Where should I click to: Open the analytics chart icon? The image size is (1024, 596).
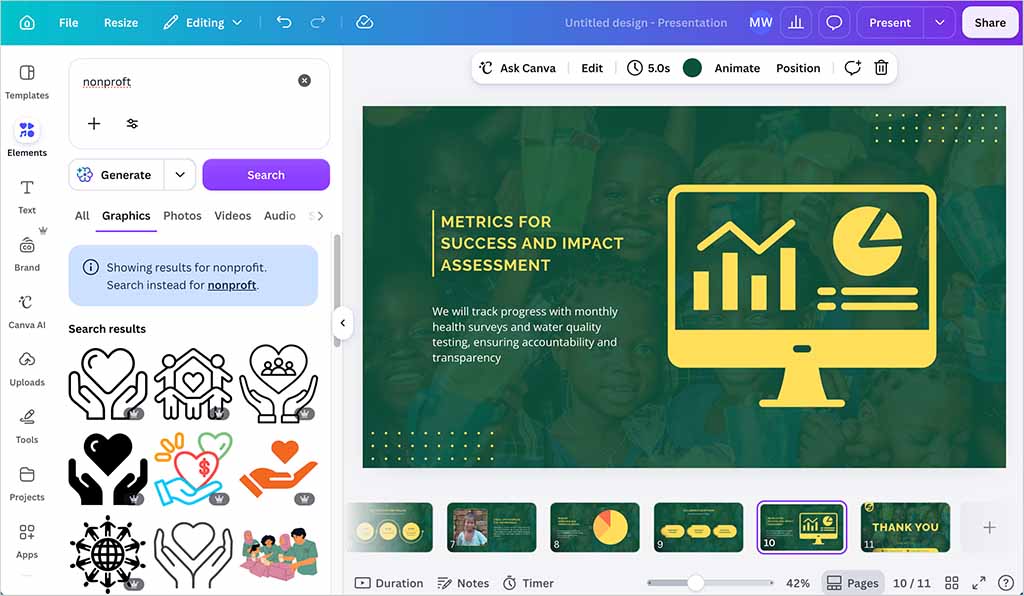tap(795, 23)
